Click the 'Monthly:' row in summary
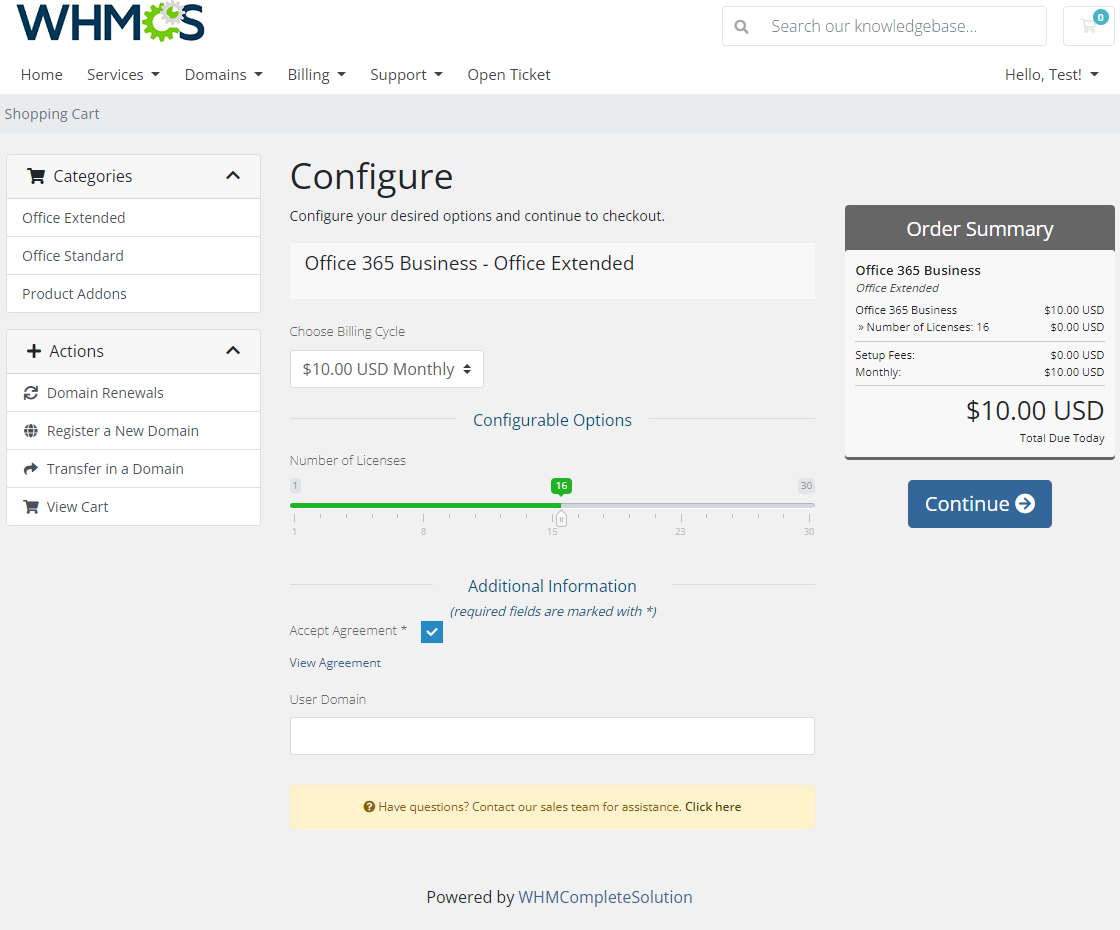The height and width of the screenshot is (930, 1120). click(x=979, y=372)
